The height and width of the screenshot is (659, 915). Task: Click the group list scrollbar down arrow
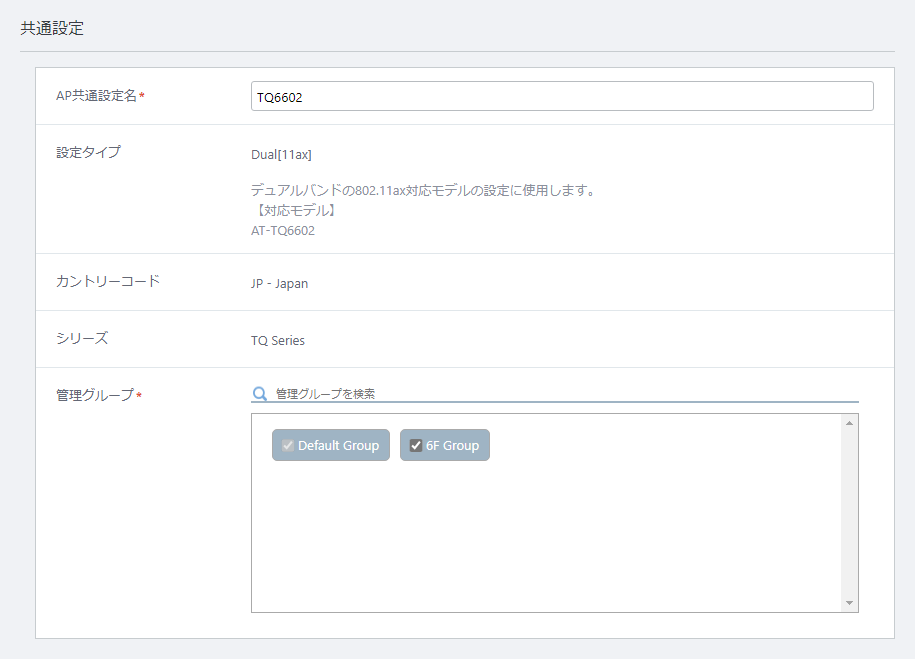[849, 603]
